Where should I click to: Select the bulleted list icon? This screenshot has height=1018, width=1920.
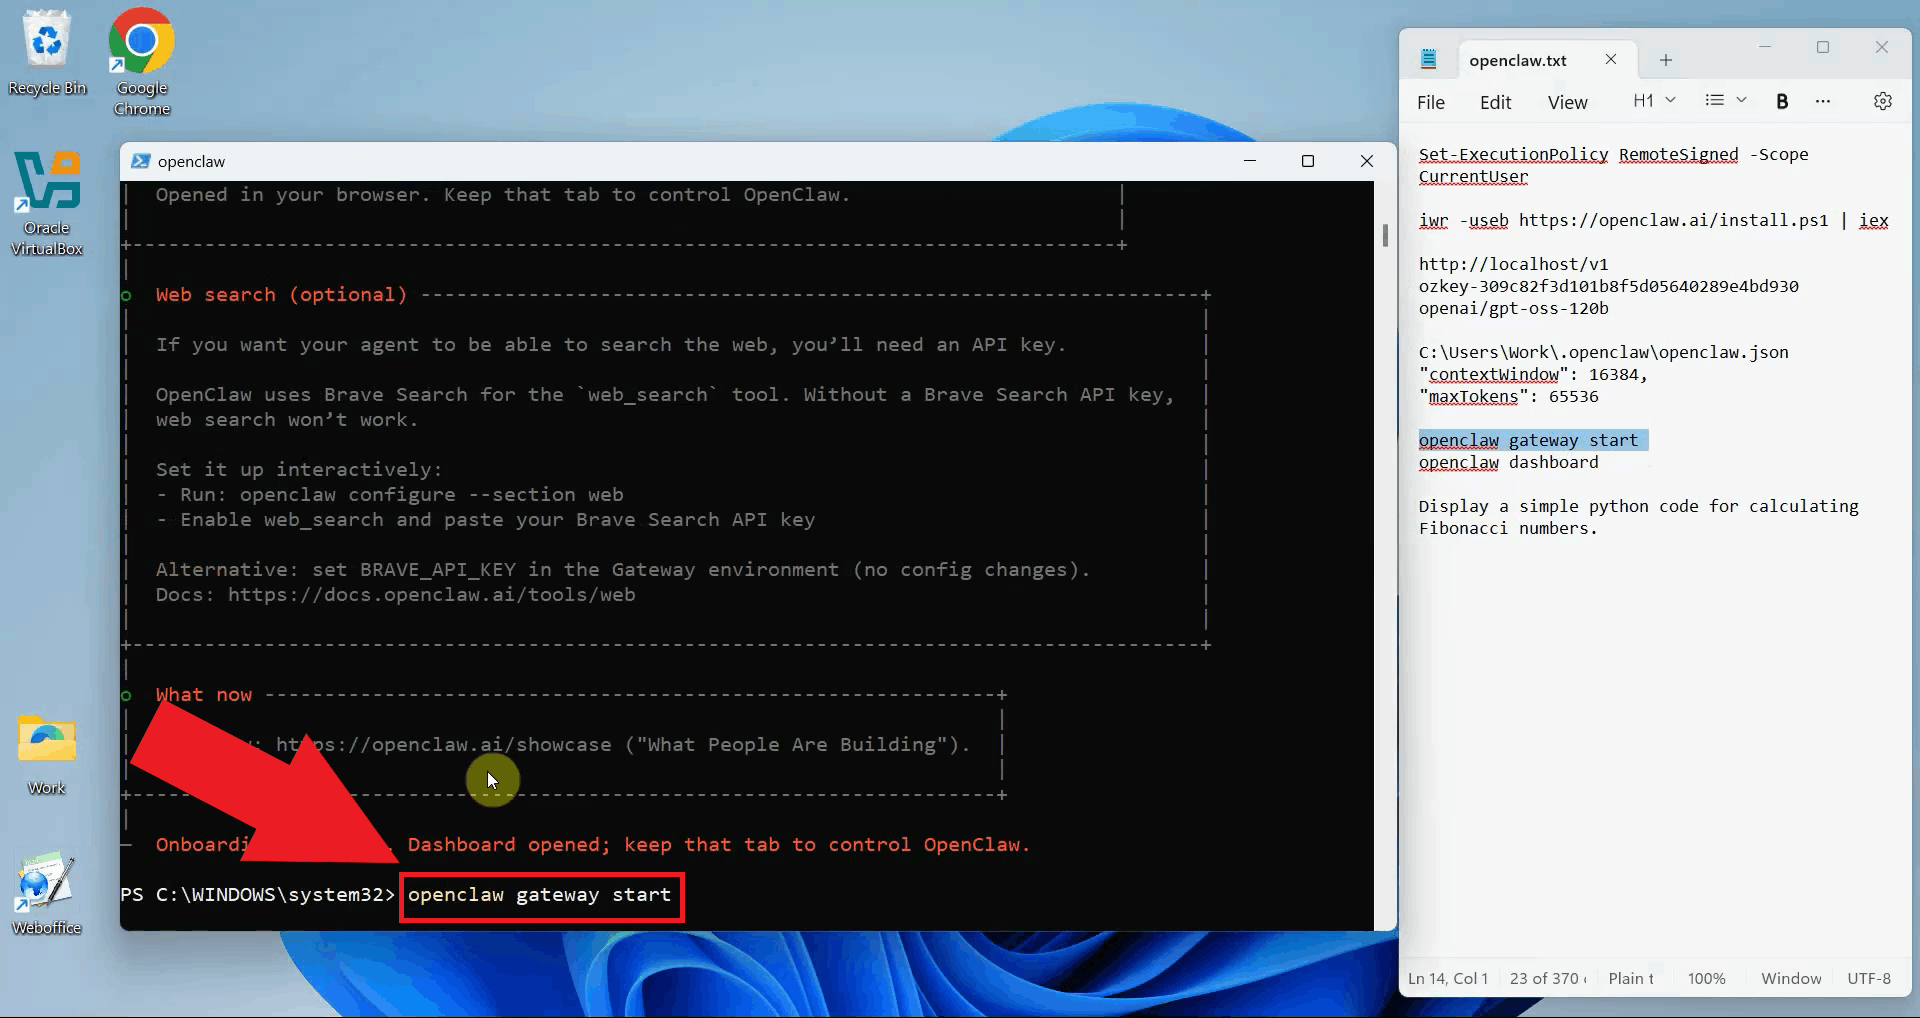(x=1714, y=100)
